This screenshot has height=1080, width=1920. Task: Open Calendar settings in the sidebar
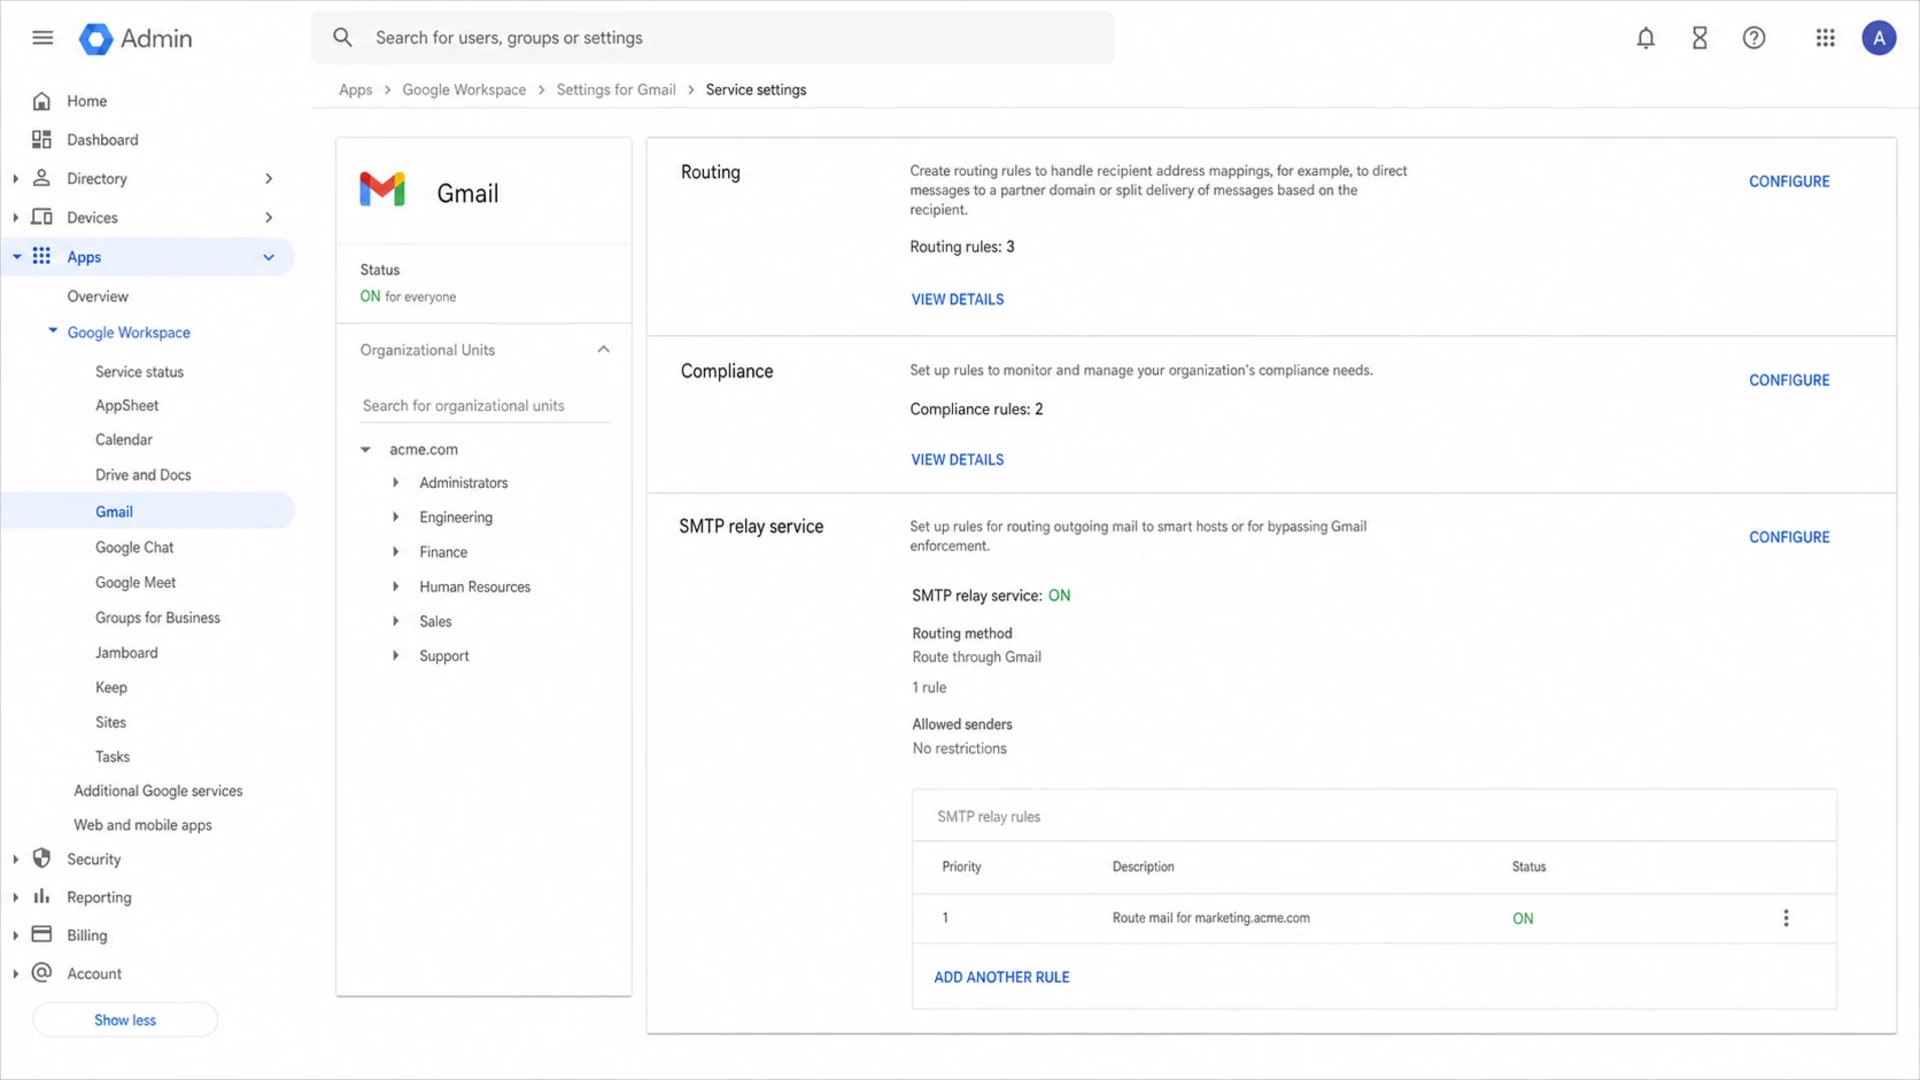coord(124,440)
